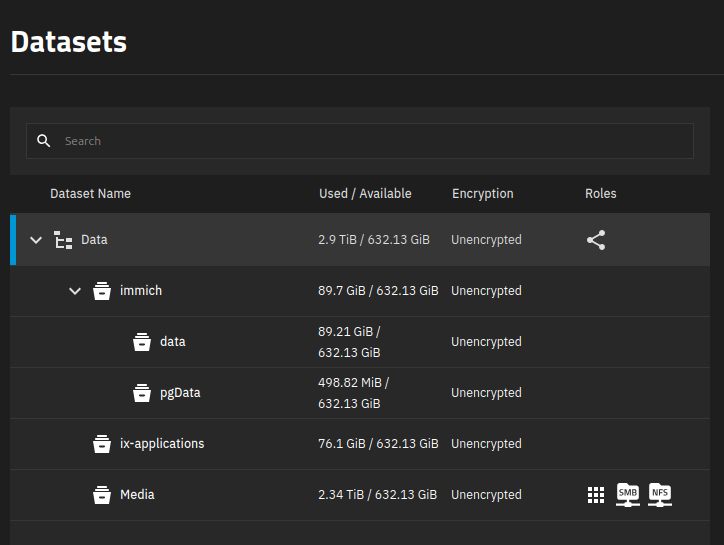Screen dimensions: 724x545
Task: Click the share role icon on Data
Action: [x=596, y=240]
